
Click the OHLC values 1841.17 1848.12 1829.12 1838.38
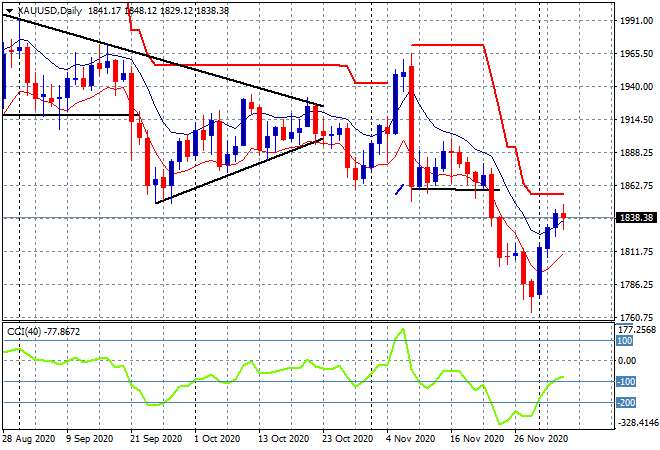tap(158, 11)
